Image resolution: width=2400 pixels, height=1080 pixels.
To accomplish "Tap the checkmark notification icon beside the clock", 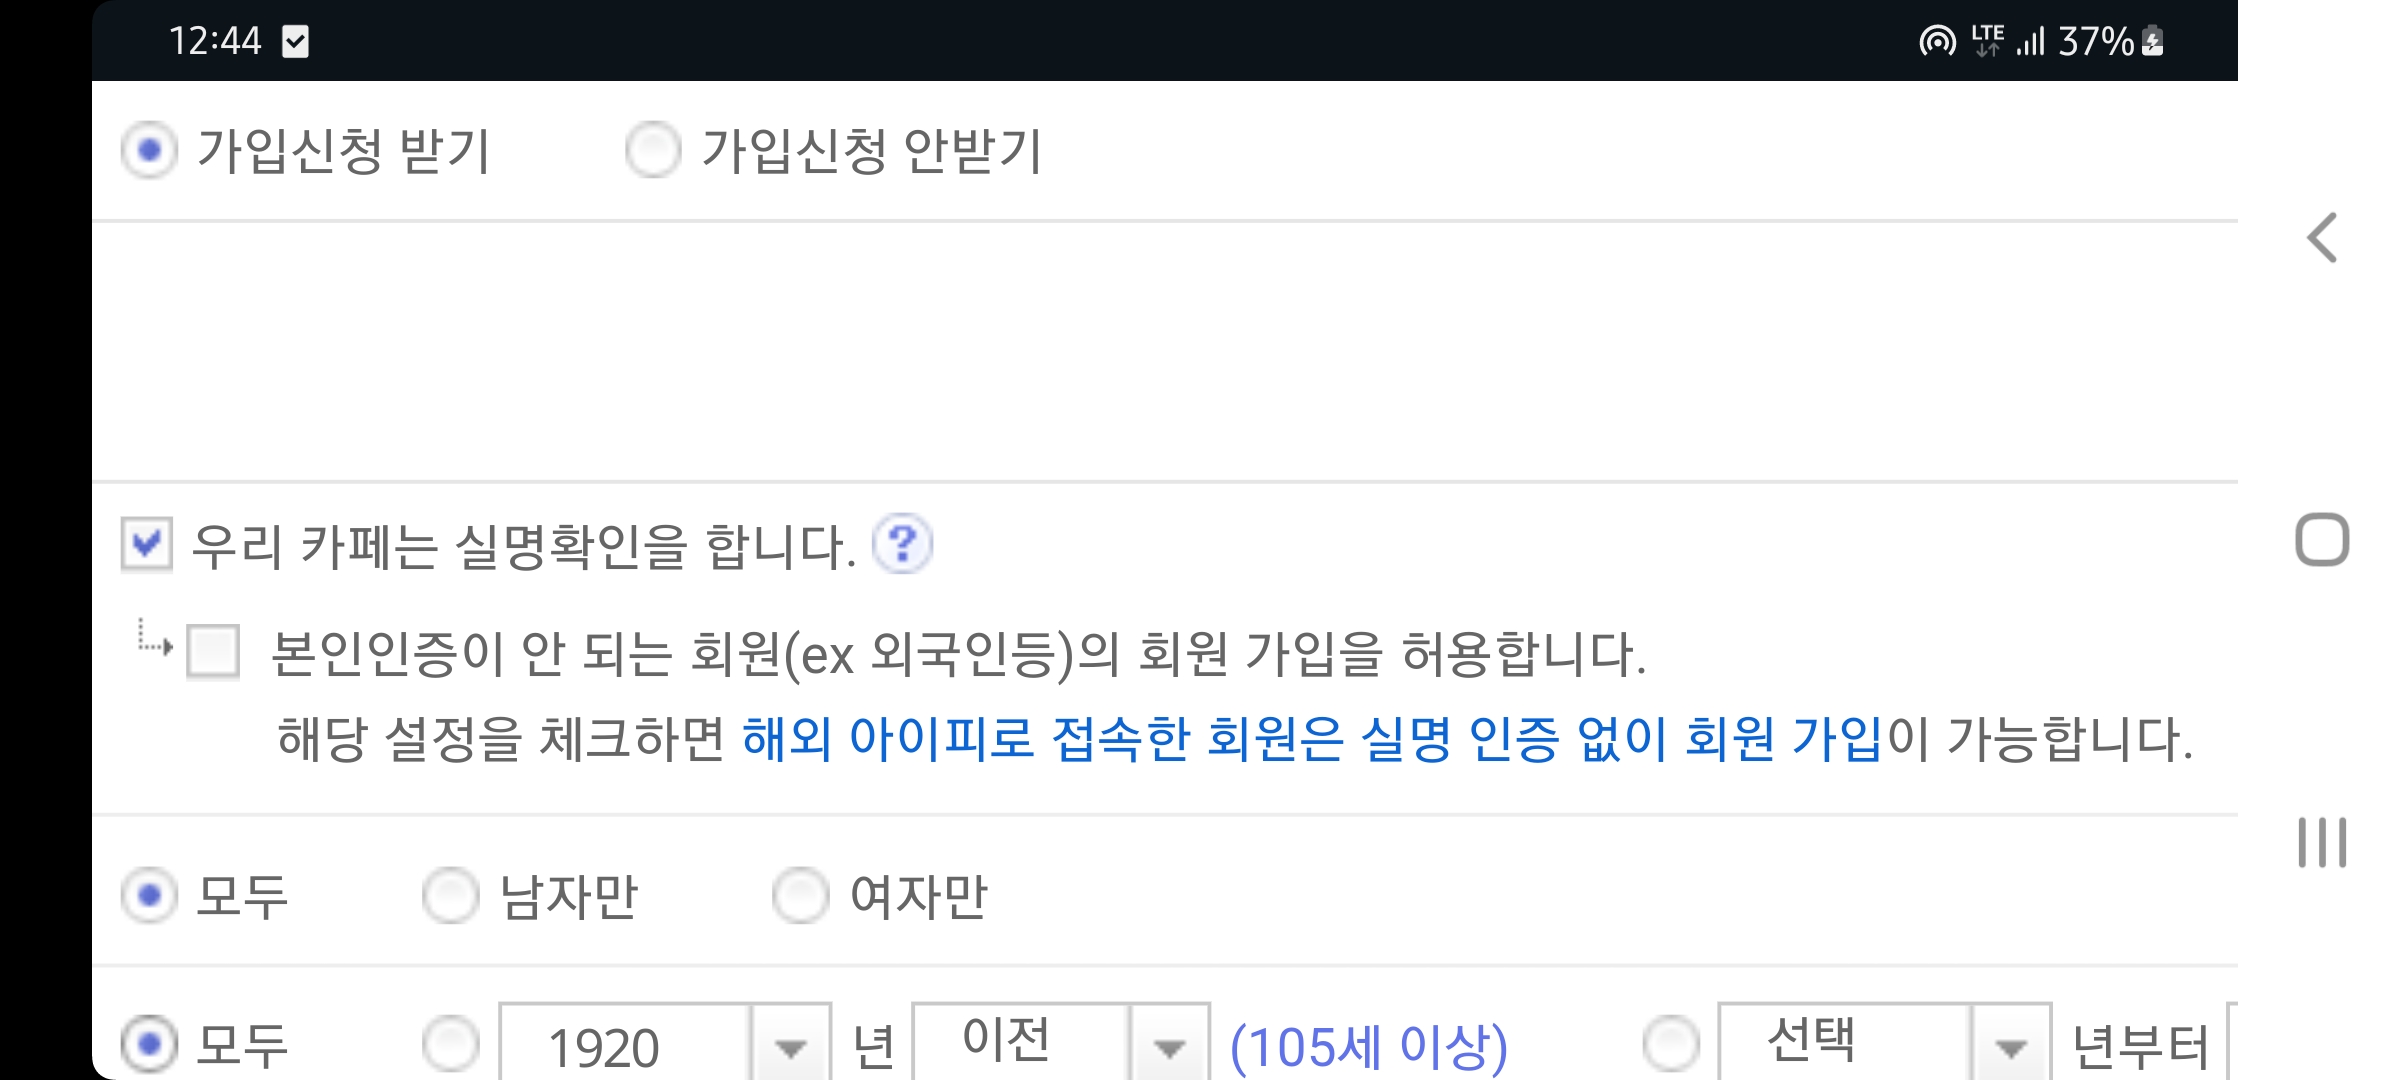I will pos(295,41).
